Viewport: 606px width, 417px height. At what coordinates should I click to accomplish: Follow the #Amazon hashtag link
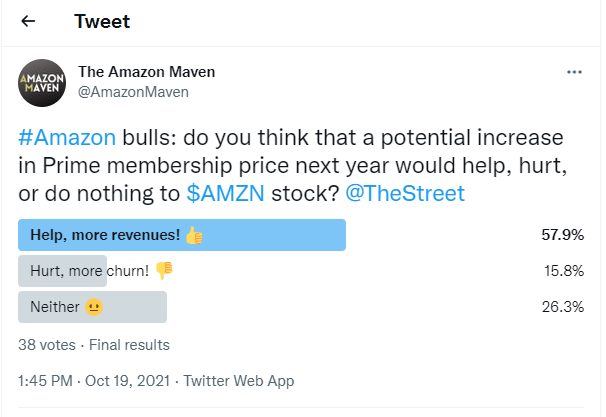[x=67, y=137]
